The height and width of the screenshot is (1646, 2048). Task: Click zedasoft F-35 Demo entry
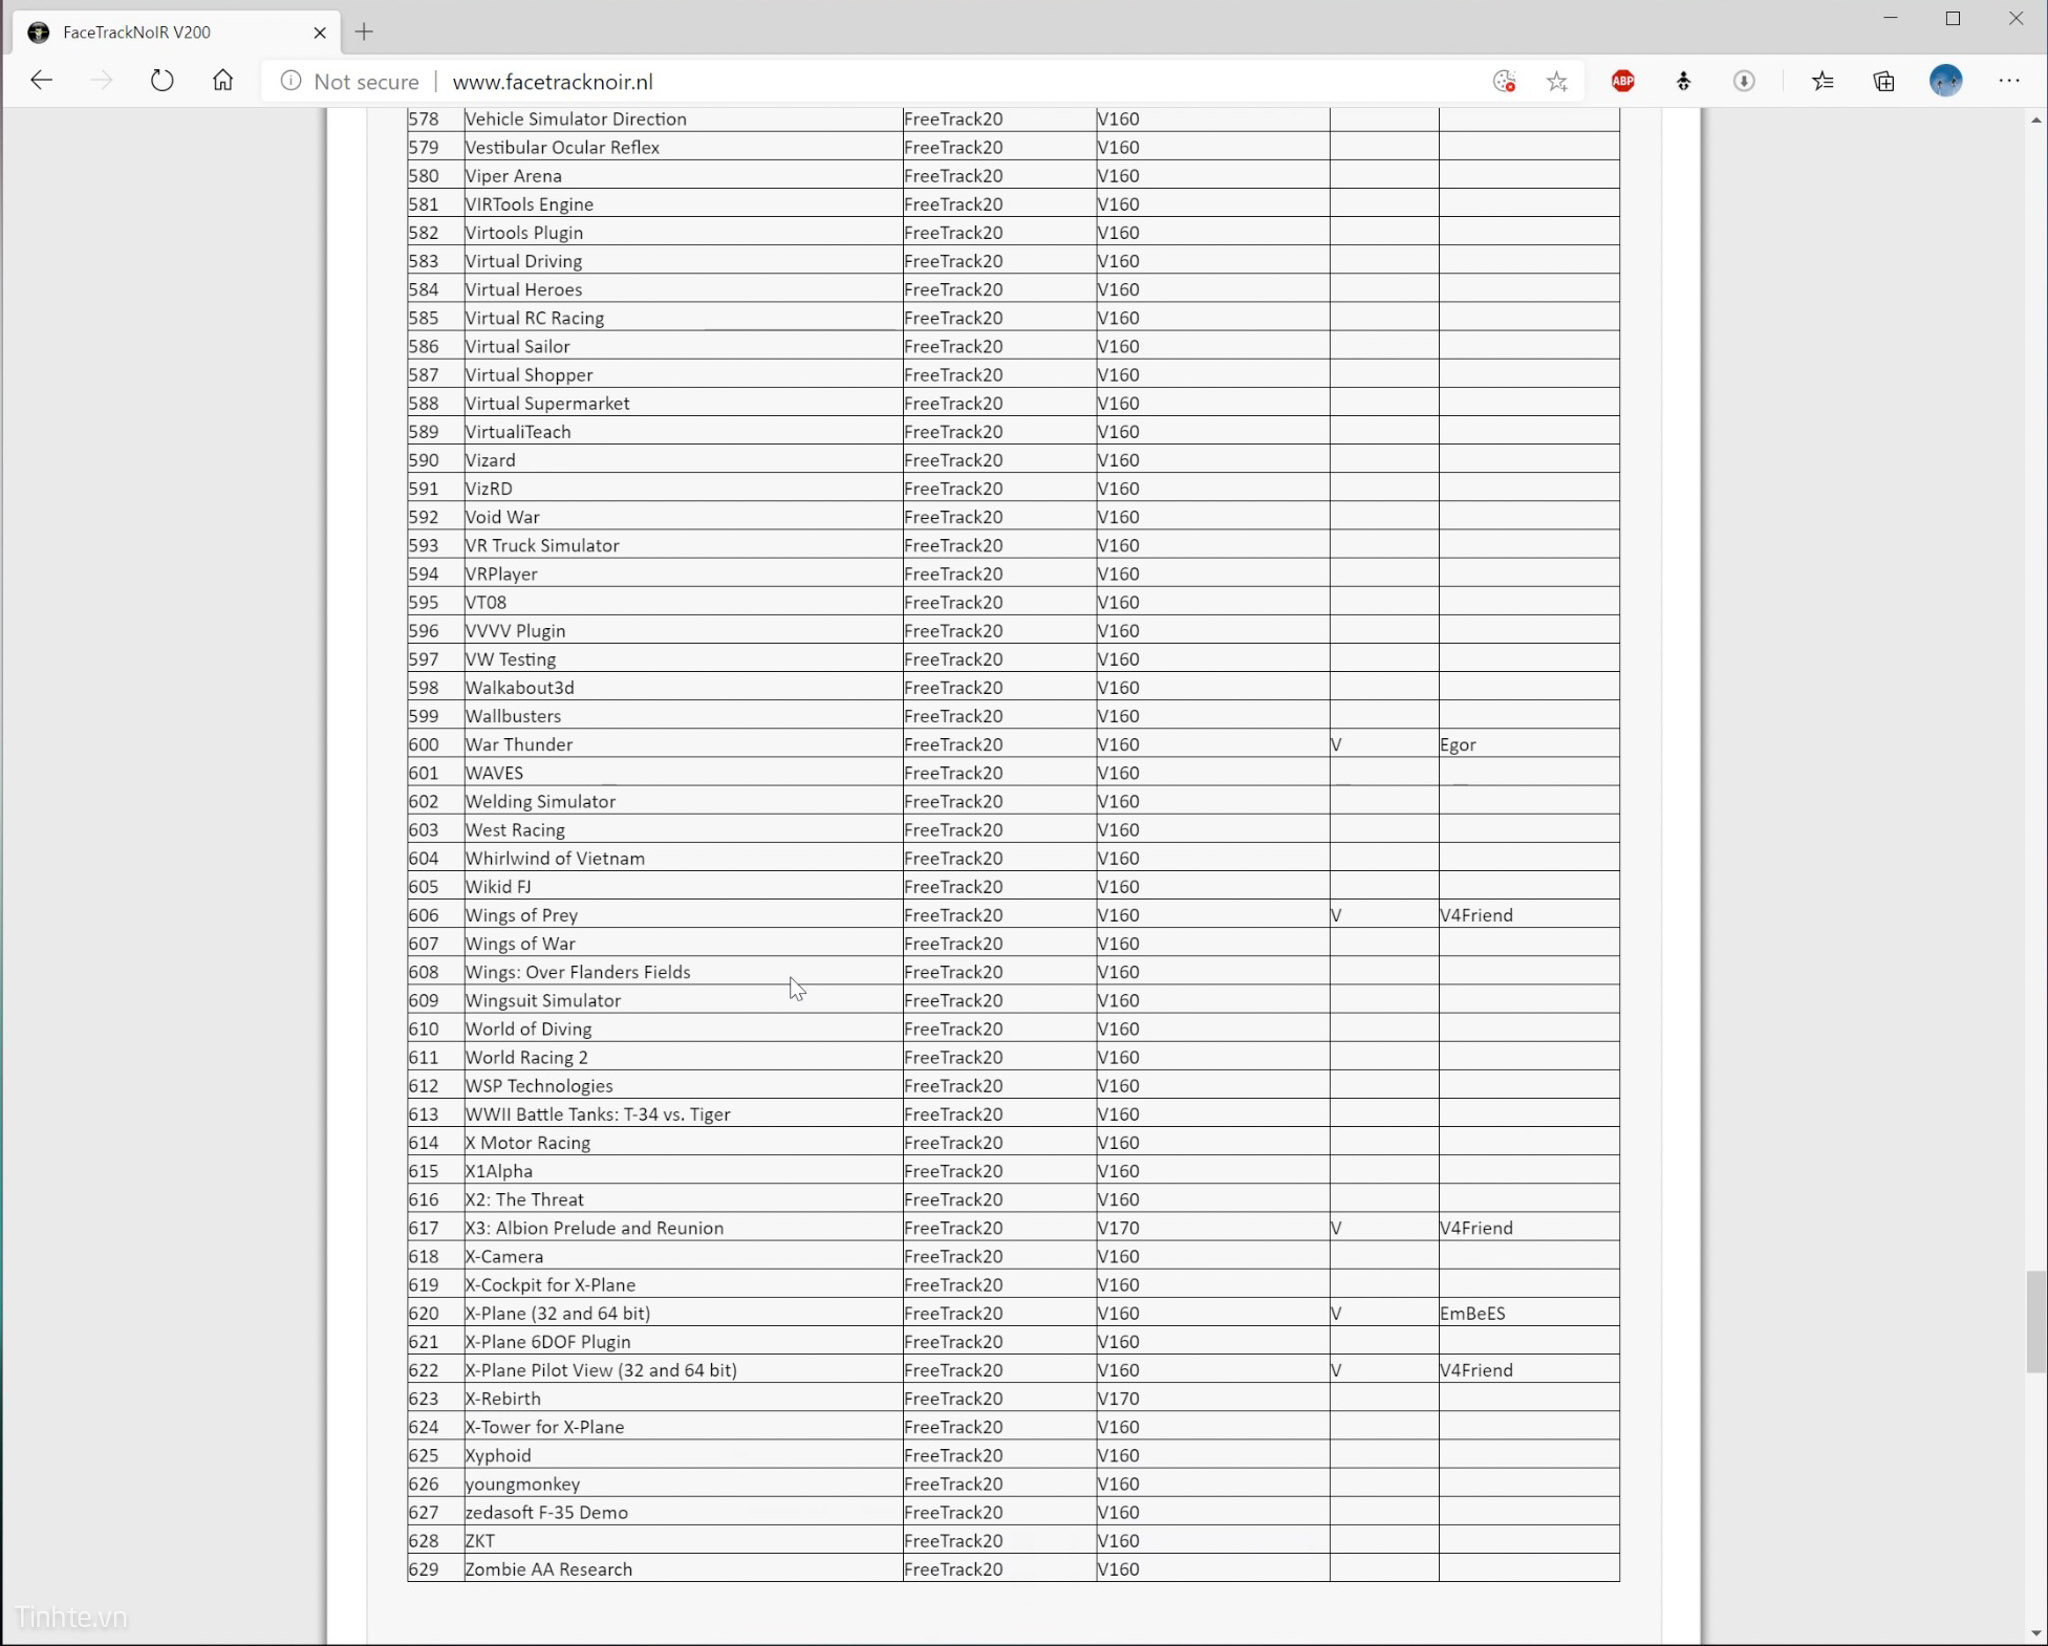click(547, 1513)
